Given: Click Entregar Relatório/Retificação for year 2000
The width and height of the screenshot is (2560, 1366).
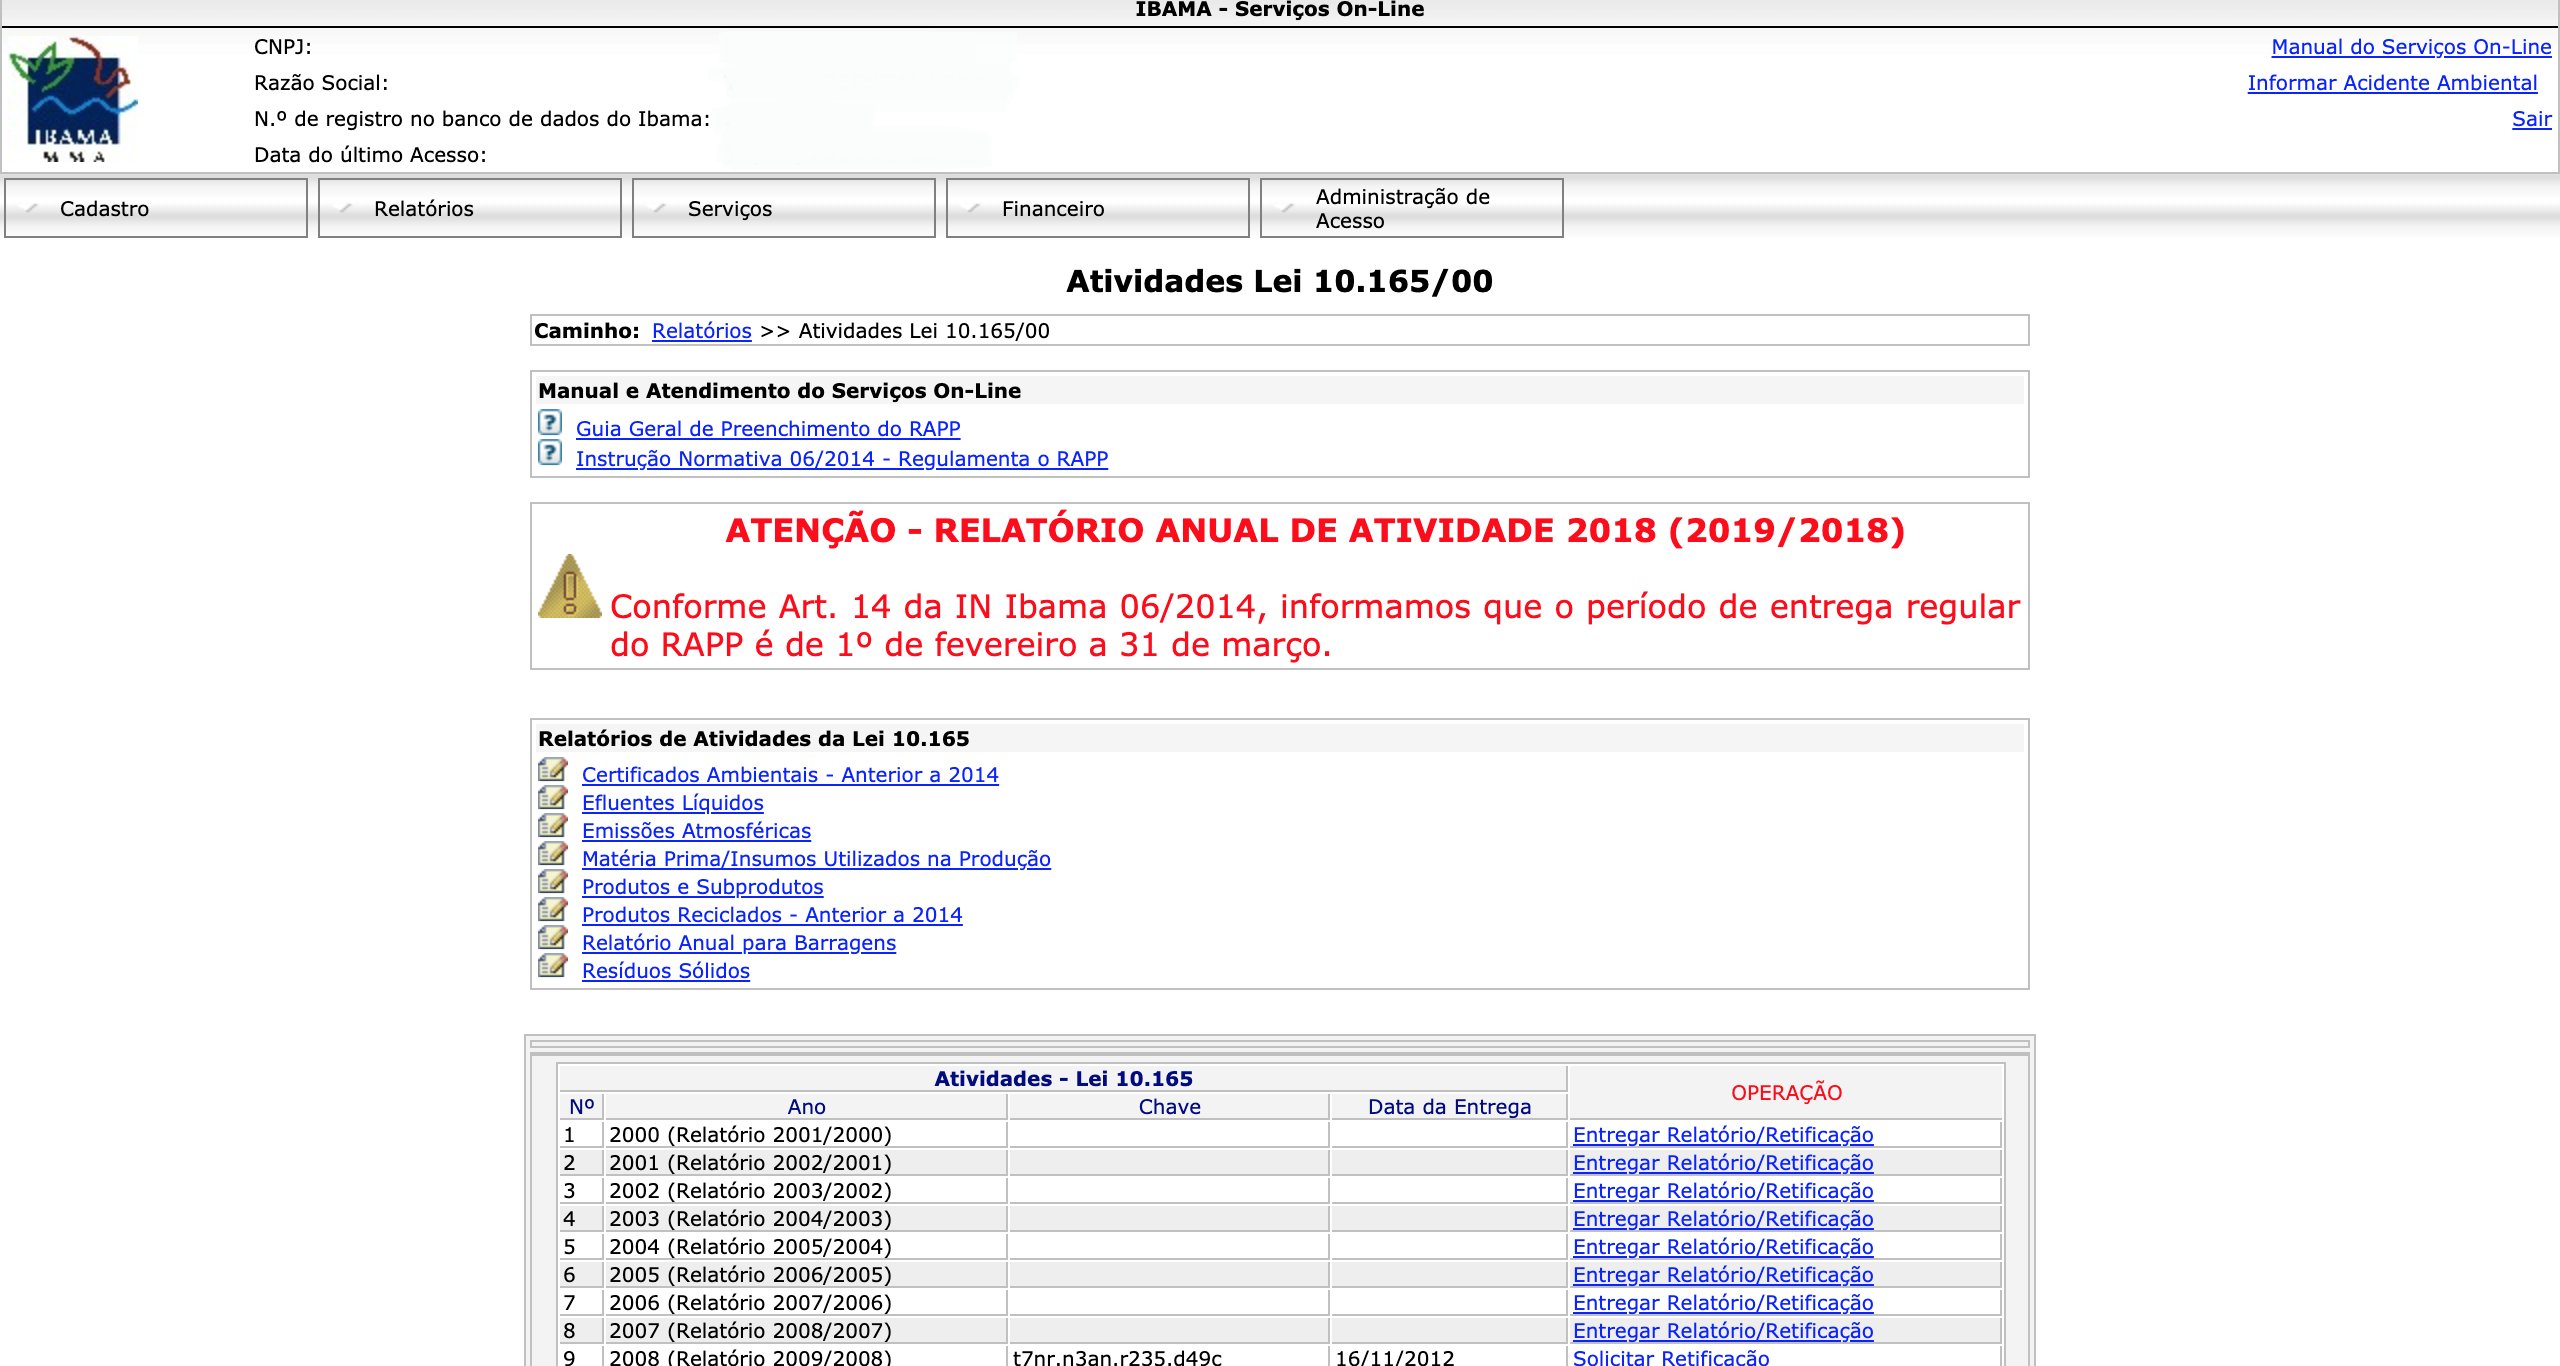Looking at the screenshot, I should pos(1723,1135).
